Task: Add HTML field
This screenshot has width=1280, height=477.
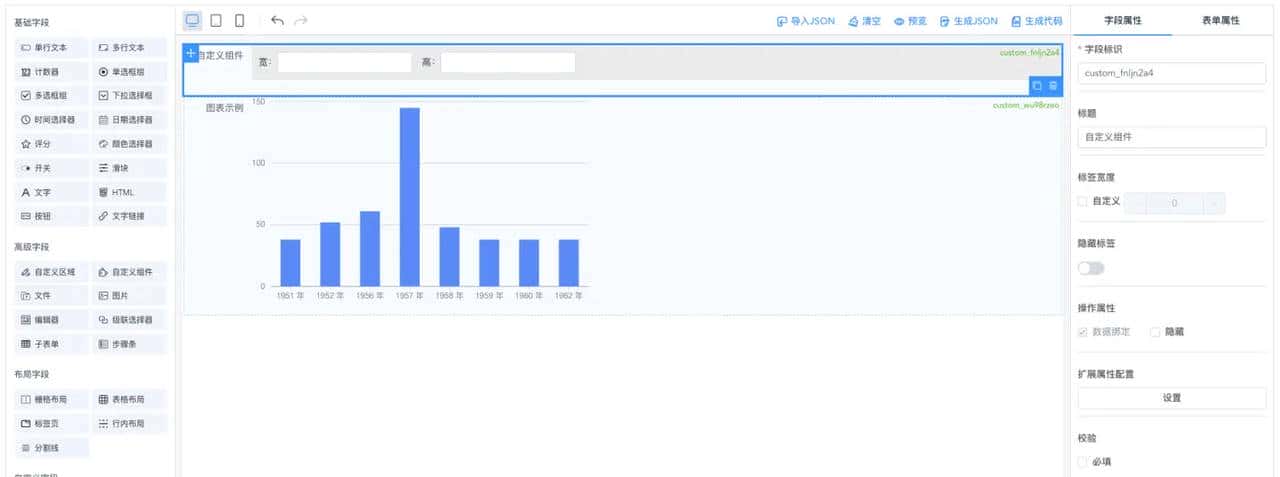Action: pyautogui.click(x=129, y=192)
